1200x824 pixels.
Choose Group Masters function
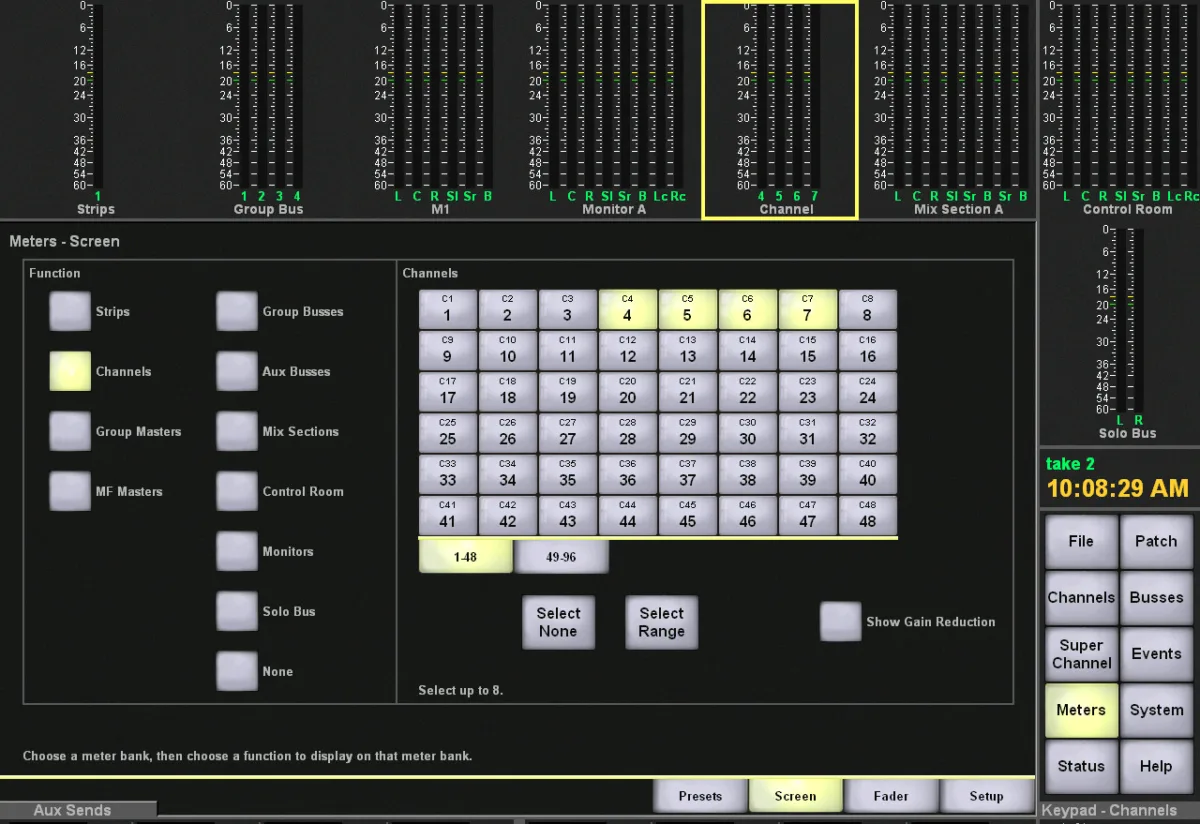coord(70,431)
